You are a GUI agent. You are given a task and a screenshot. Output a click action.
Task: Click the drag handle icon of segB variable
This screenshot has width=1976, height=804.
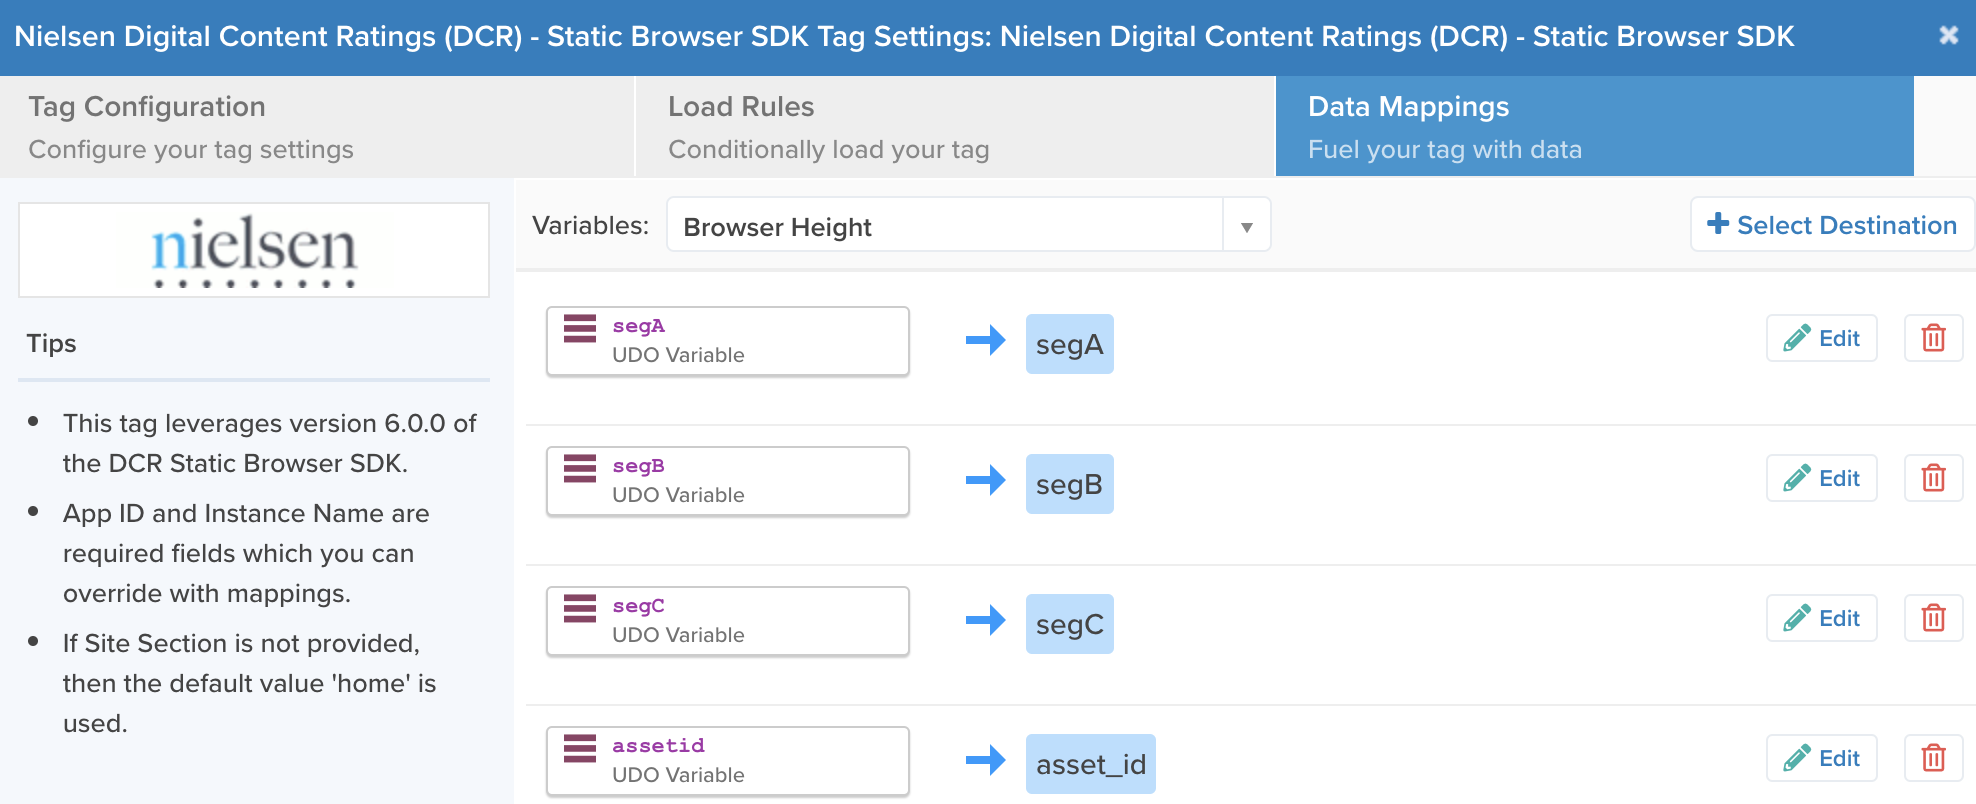[x=580, y=468]
